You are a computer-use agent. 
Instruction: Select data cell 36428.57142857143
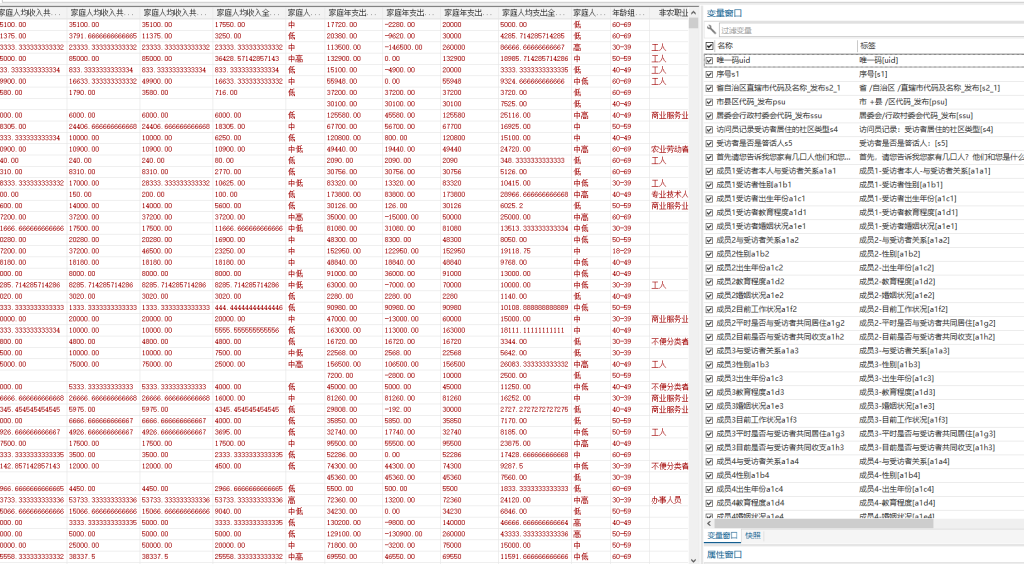pos(247,59)
